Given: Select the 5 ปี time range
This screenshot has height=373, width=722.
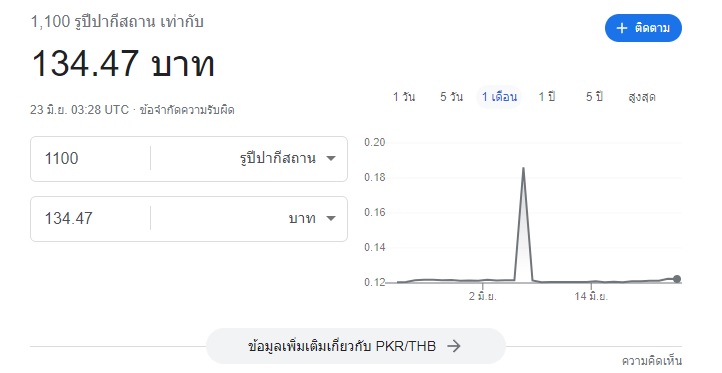Looking at the screenshot, I should [594, 97].
